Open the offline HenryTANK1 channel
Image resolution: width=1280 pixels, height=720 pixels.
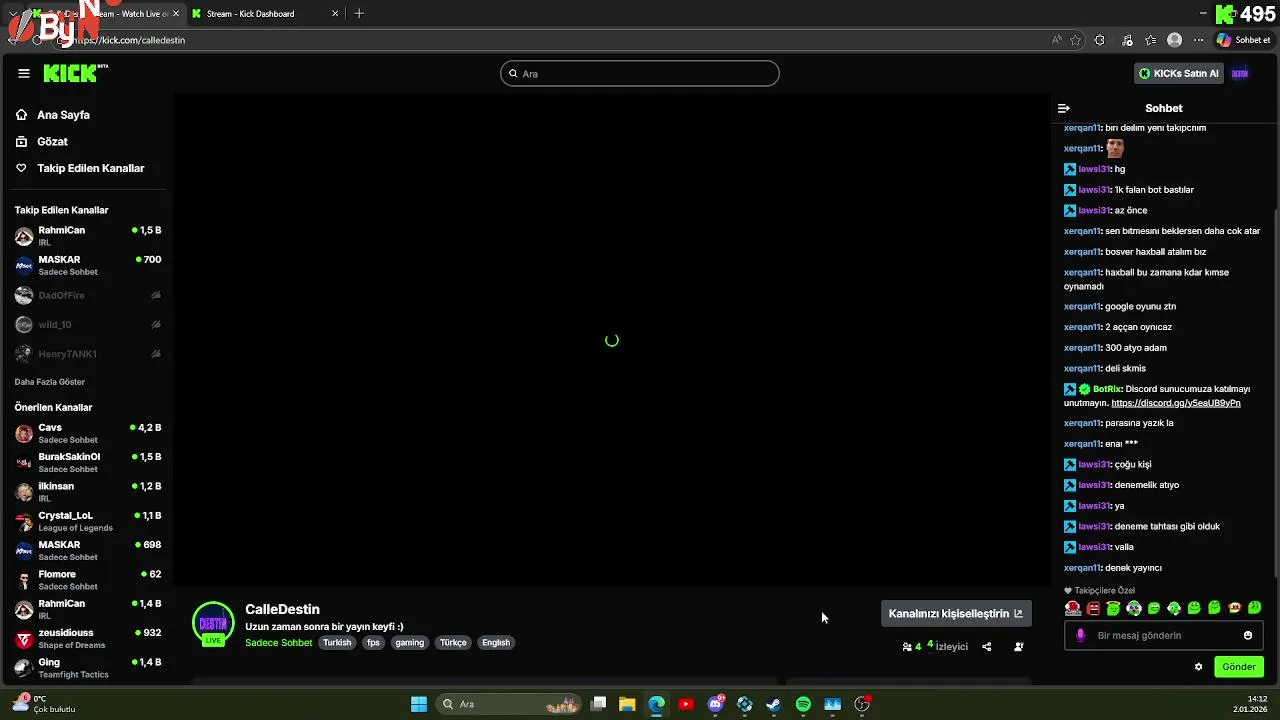88,354
